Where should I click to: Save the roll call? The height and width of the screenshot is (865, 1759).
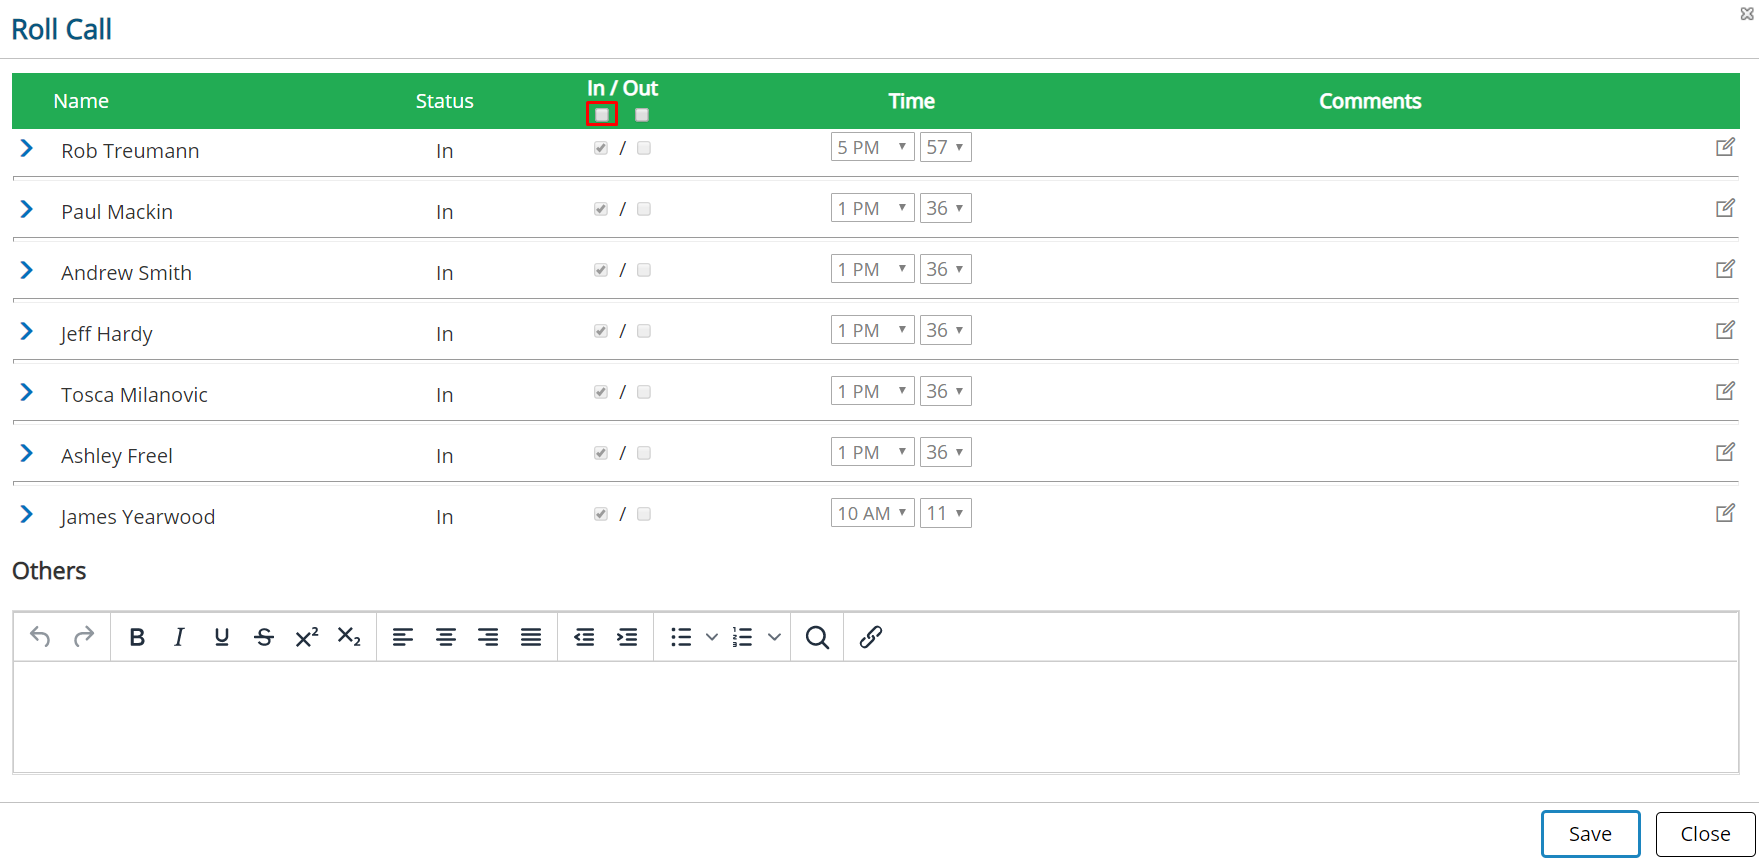click(1590, 834)
